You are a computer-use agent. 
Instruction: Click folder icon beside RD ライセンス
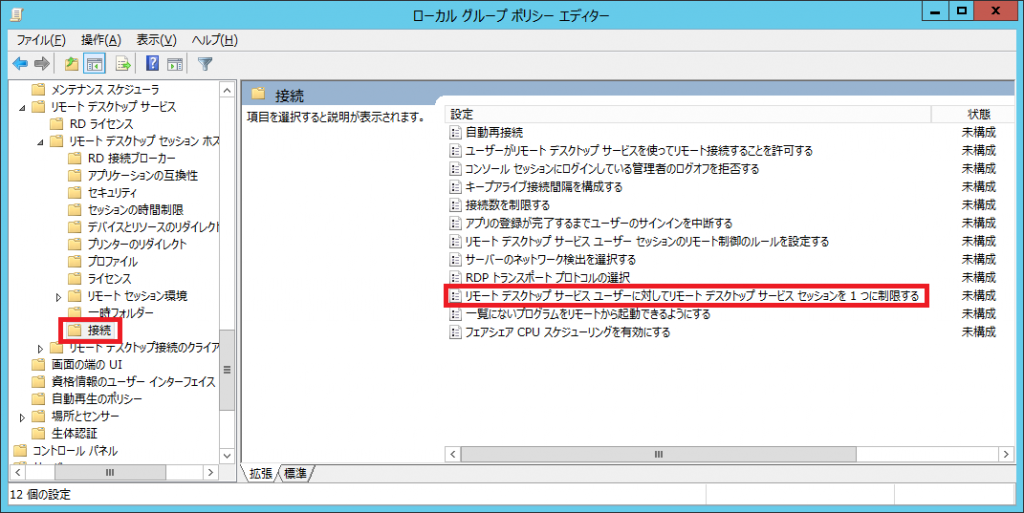[x=57, y=123]
